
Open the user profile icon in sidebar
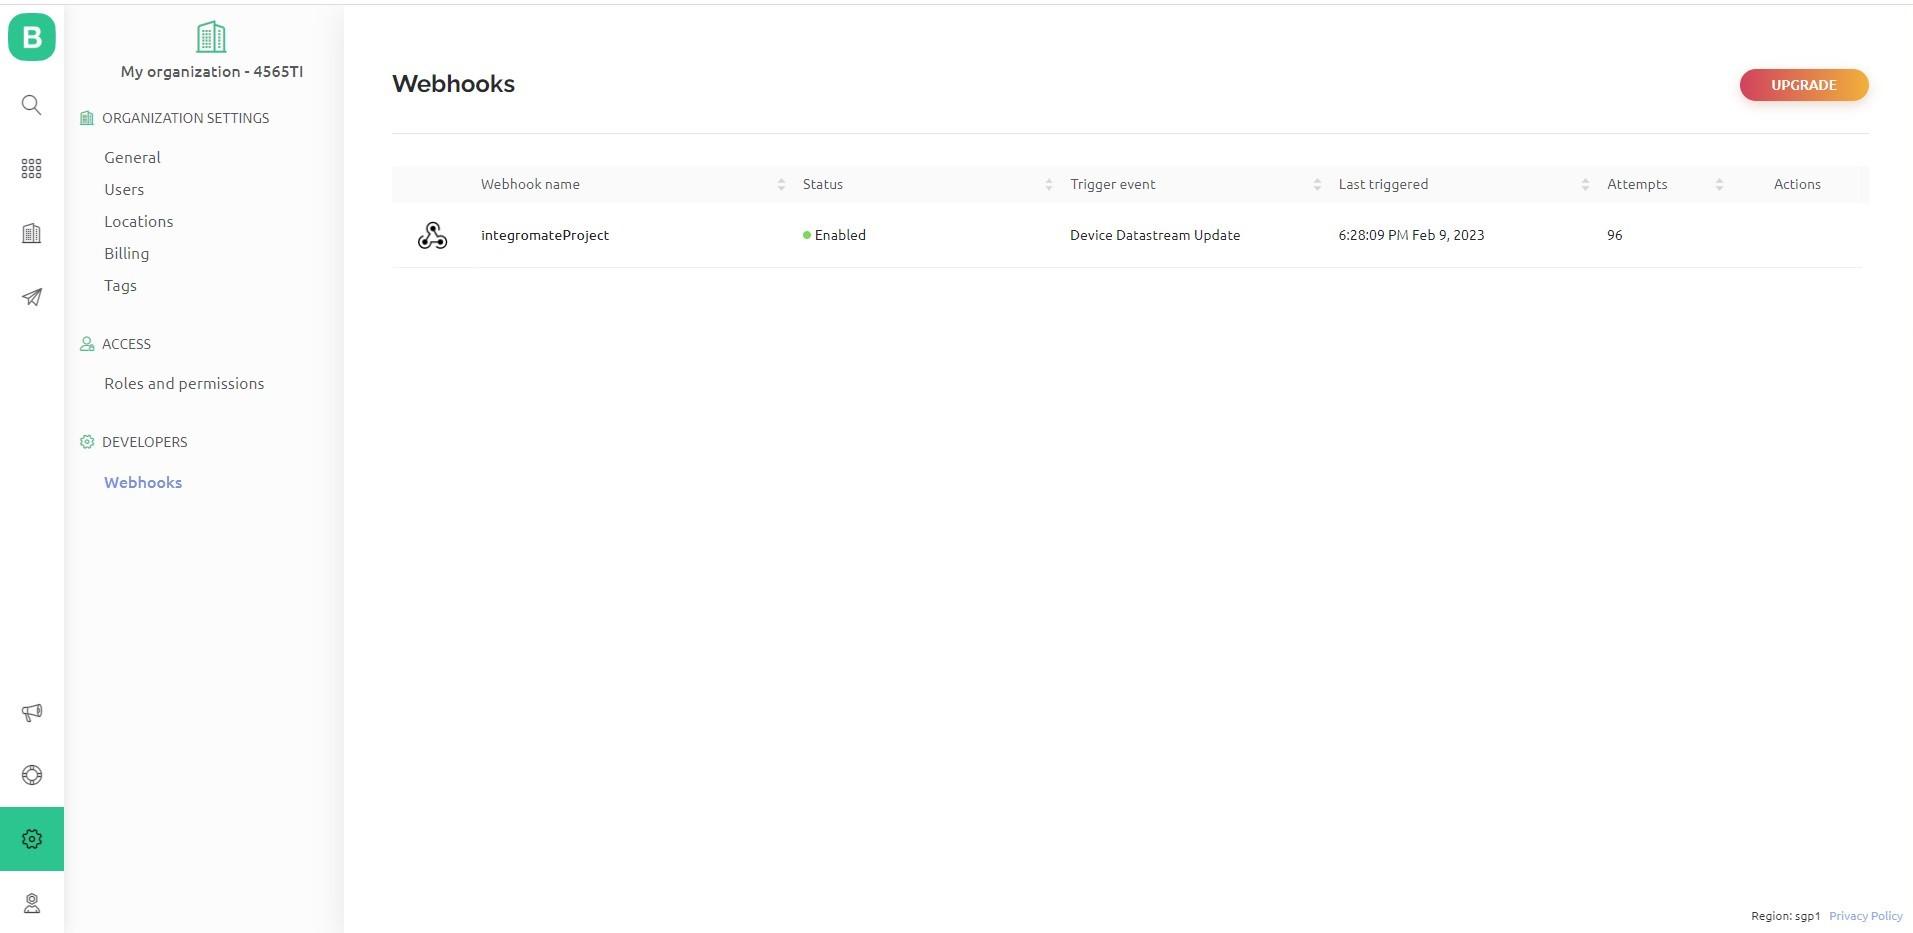pos(32,903)
